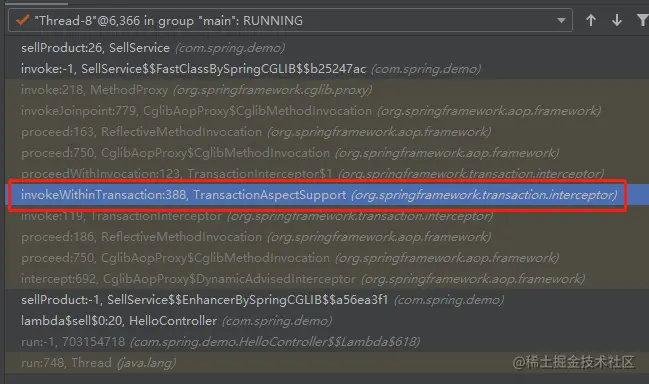649x384 pixels.
Task: Select frame sellProduct:26, SellService
Action: click(327, 48)
